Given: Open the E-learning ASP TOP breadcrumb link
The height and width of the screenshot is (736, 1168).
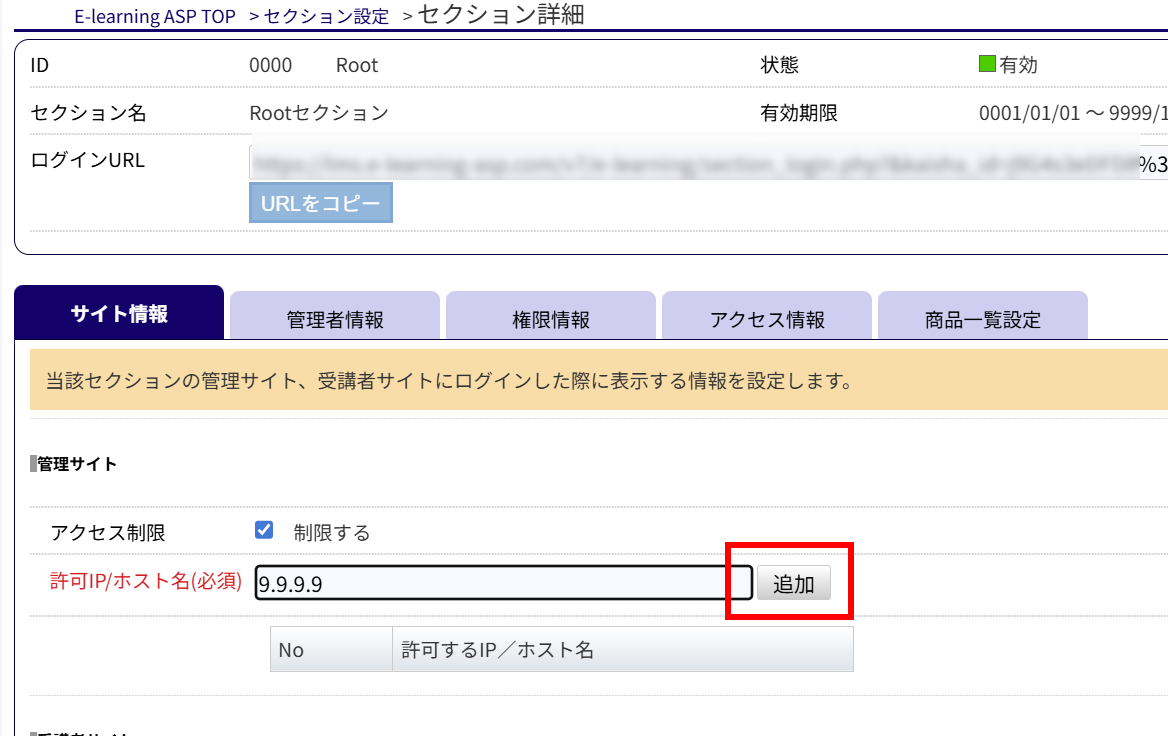Looking at the screenshot, I should (x=155, y=17).
